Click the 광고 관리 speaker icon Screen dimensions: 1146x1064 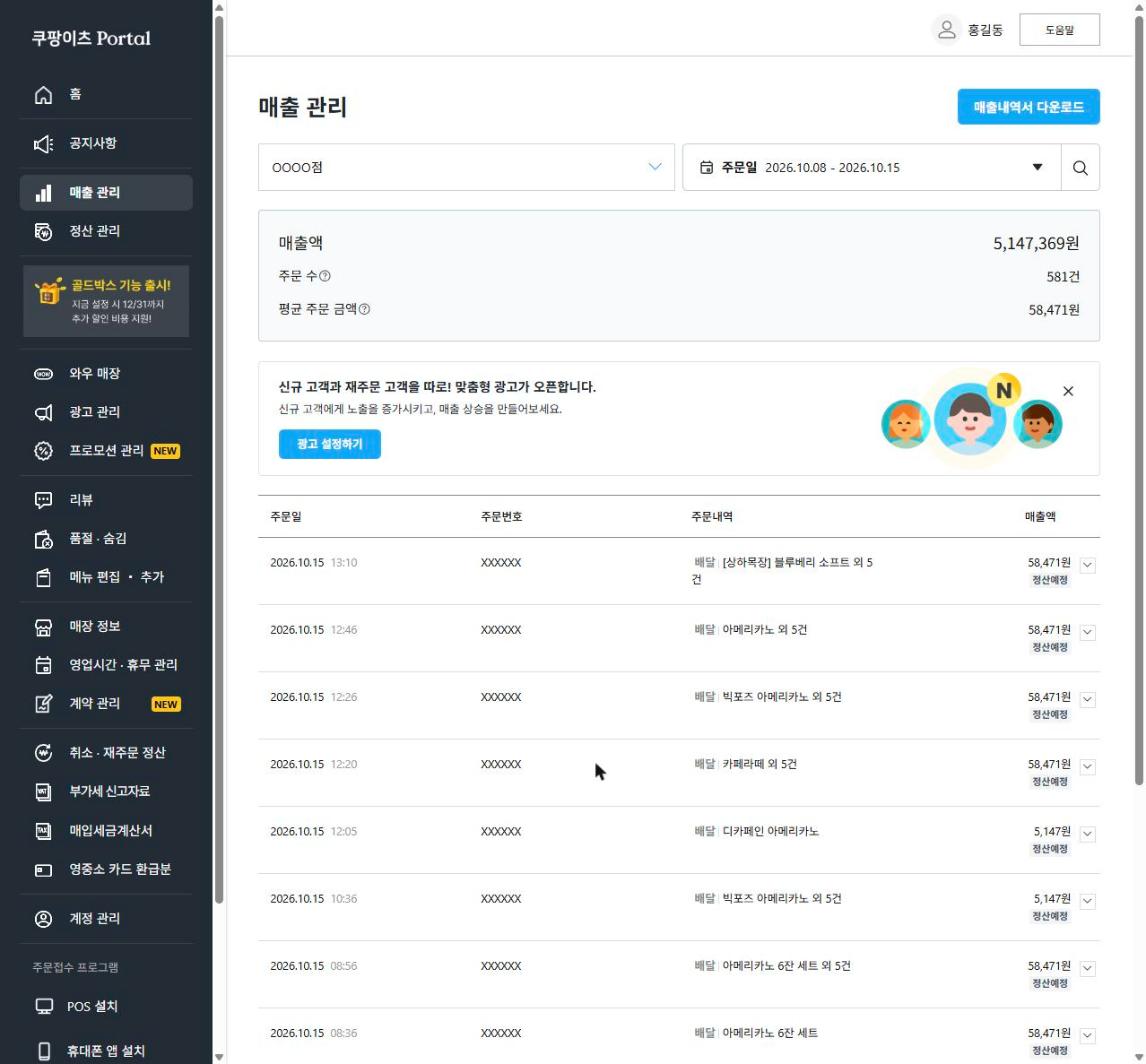(44, 412)
